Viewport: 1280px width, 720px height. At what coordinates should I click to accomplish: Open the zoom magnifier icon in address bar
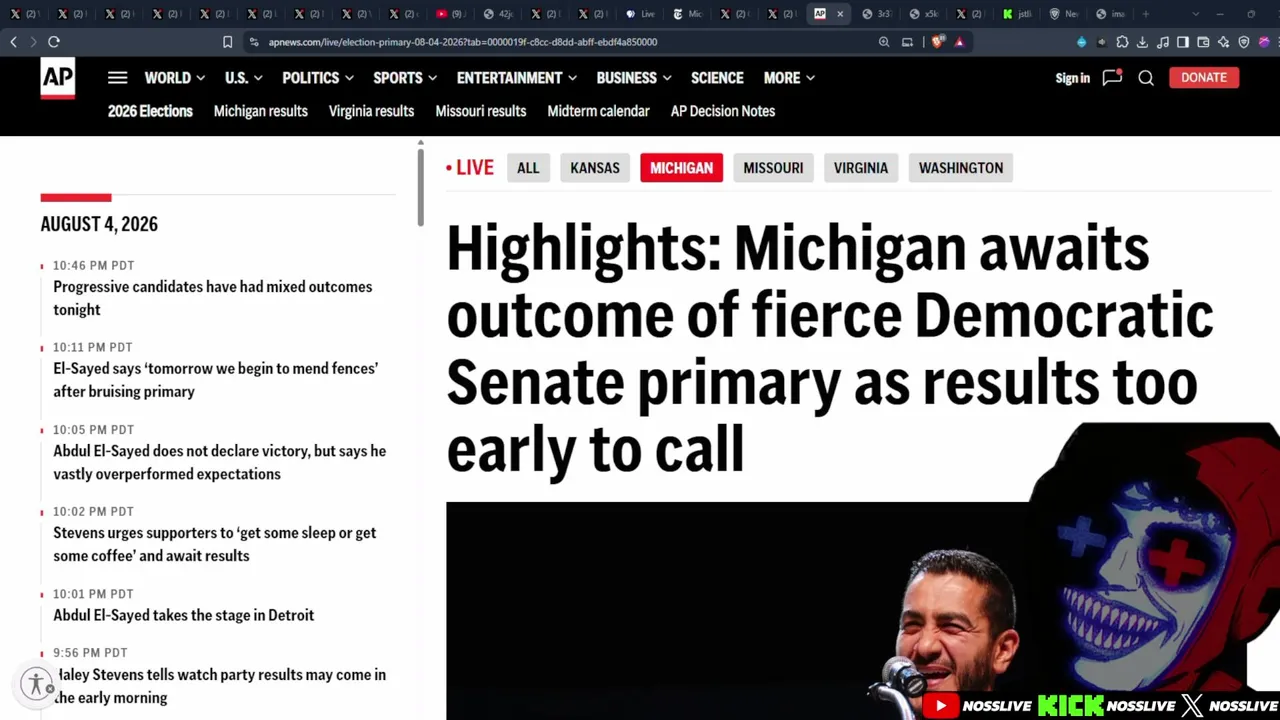[x=884, y=42]
